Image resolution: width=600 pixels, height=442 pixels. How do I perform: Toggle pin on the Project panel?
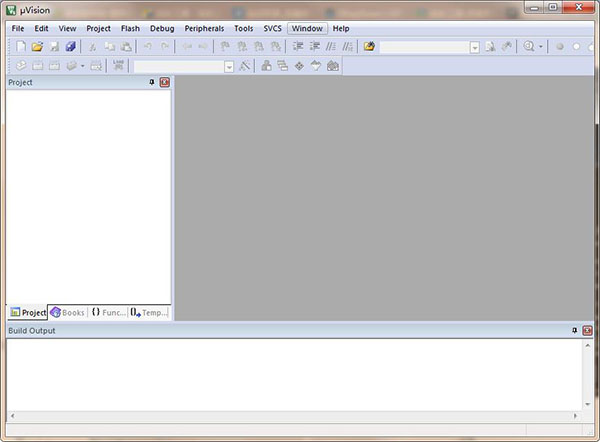point(152,83)
